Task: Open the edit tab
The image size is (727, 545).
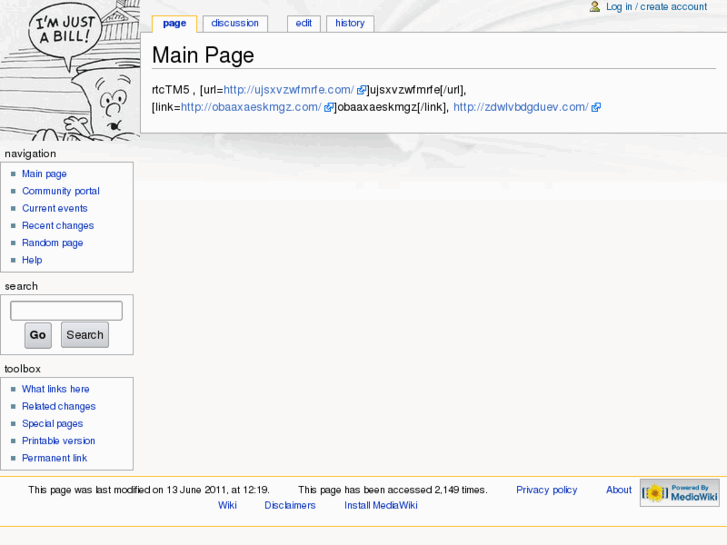Action: (x=304, y=24)
